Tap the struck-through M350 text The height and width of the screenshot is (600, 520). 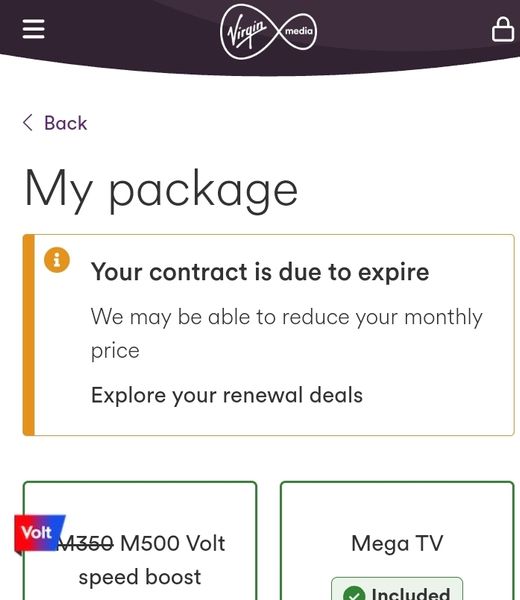(x=85, y=543)
